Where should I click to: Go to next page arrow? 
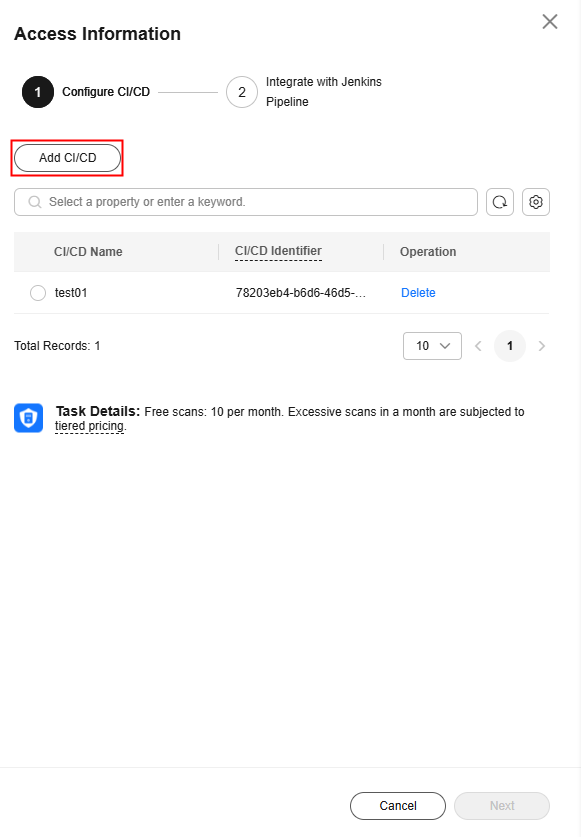[x=541, y=346]
